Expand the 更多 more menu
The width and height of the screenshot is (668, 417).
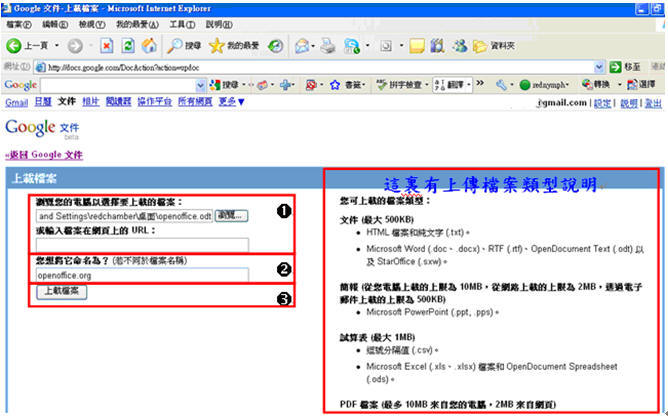(232, 102)
